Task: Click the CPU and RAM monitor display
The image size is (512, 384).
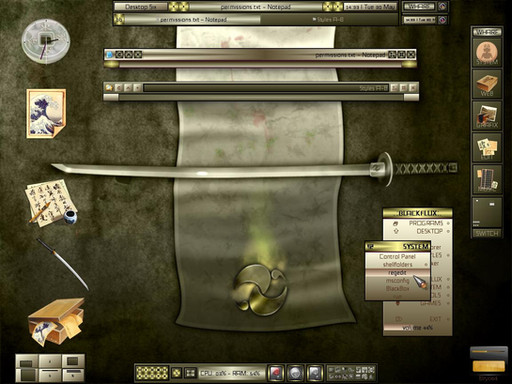Action: (x=231, y=373)
